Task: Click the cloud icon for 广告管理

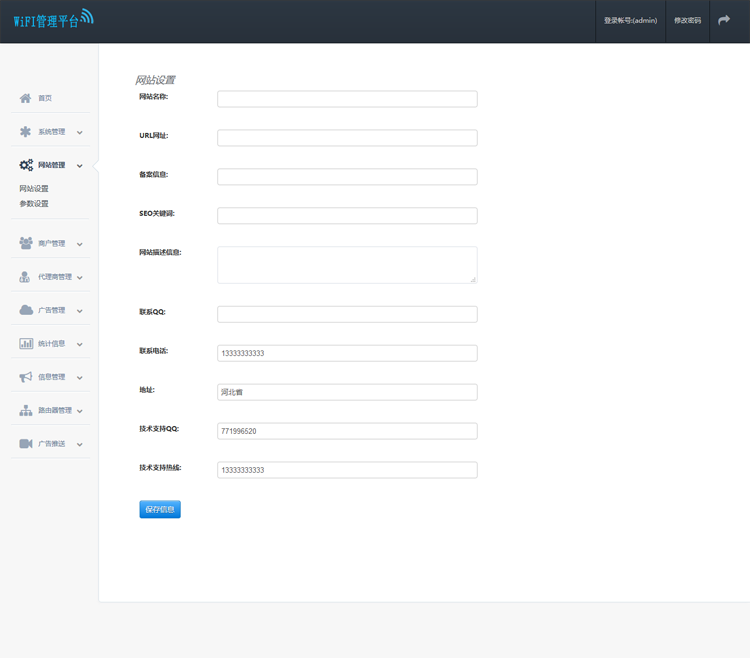Action: coord(26,310)
